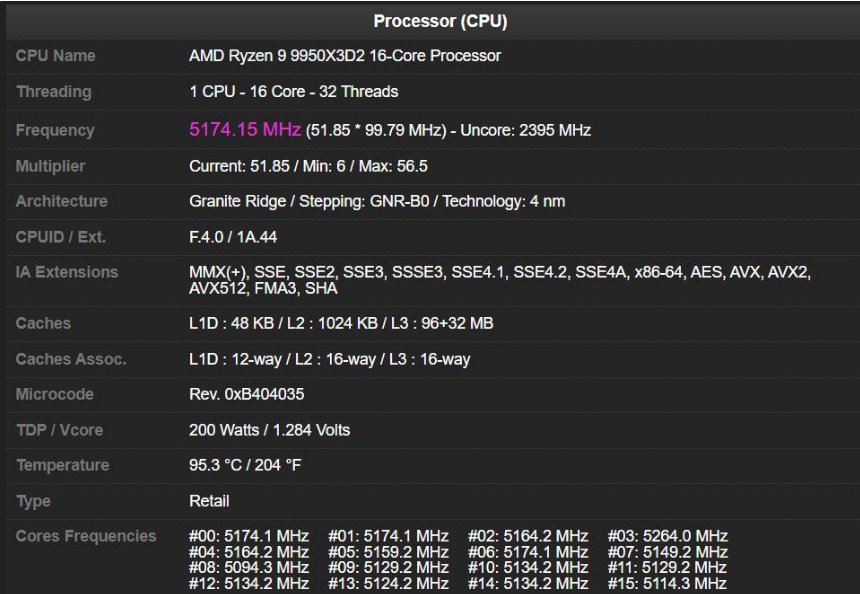Click the F.4.0 / 1A.44 value
860x594 pixels.
233,237
